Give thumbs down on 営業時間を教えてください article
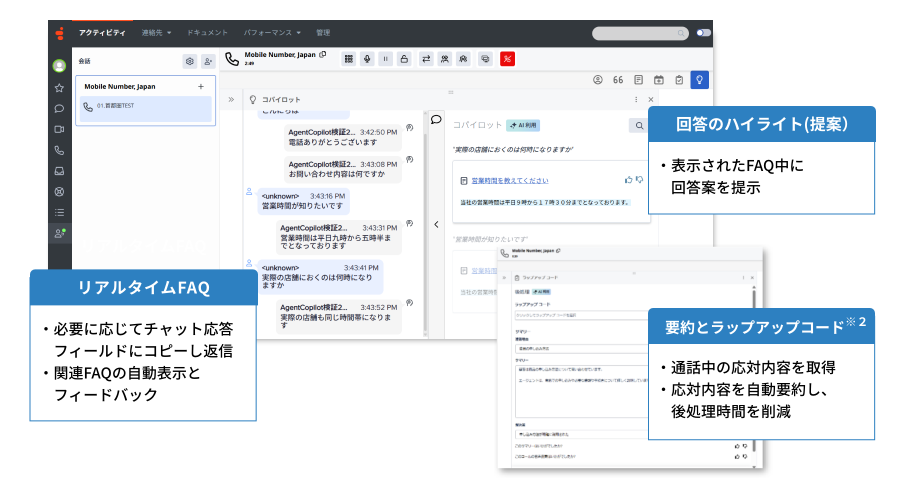The image size is (900, 495). 639,180
